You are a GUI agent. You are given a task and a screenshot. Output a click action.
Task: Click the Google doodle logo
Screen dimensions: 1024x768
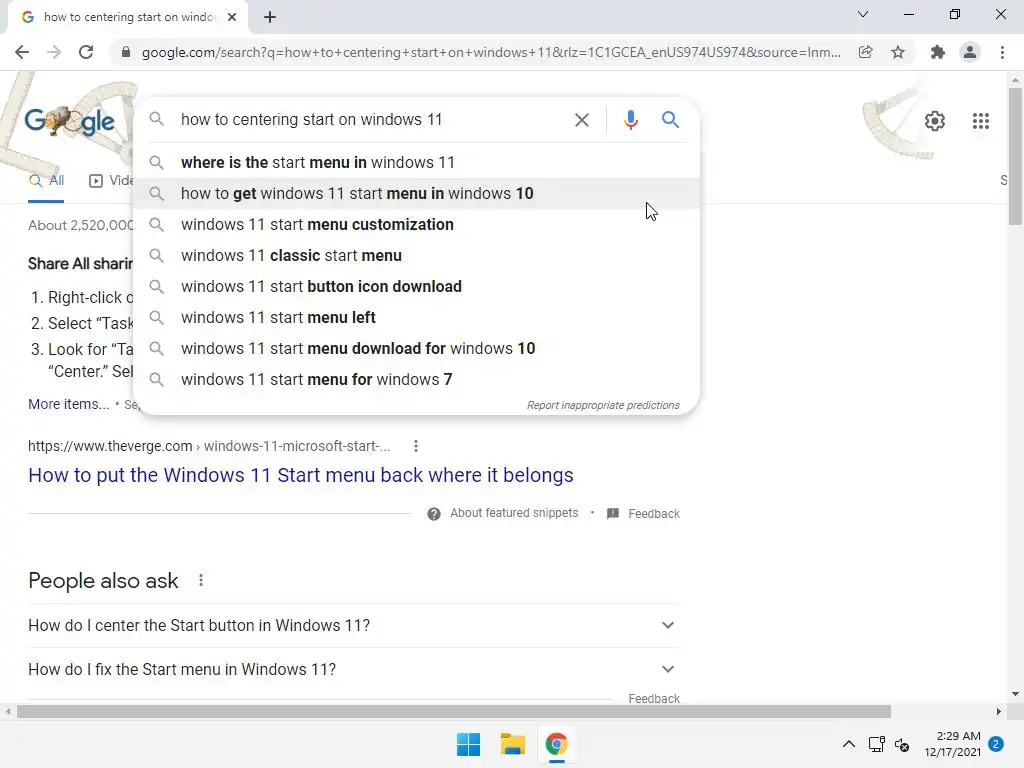[x=69, y=121]
